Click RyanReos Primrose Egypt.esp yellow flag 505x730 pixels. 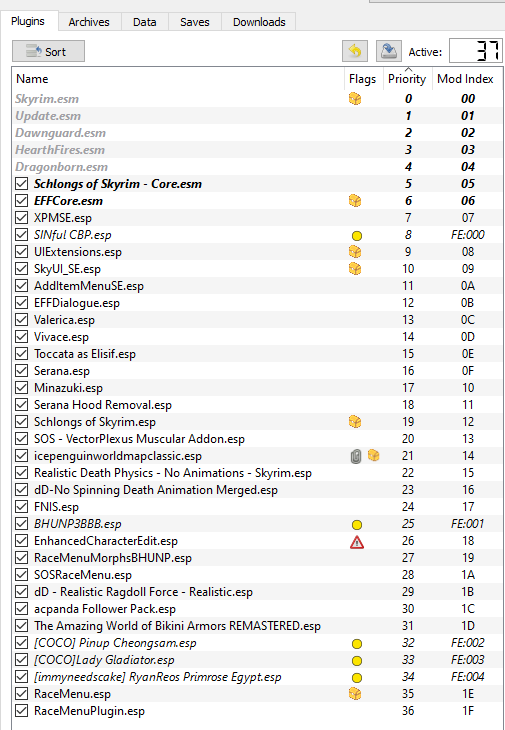pyautogui.click(x=357, y=678)
